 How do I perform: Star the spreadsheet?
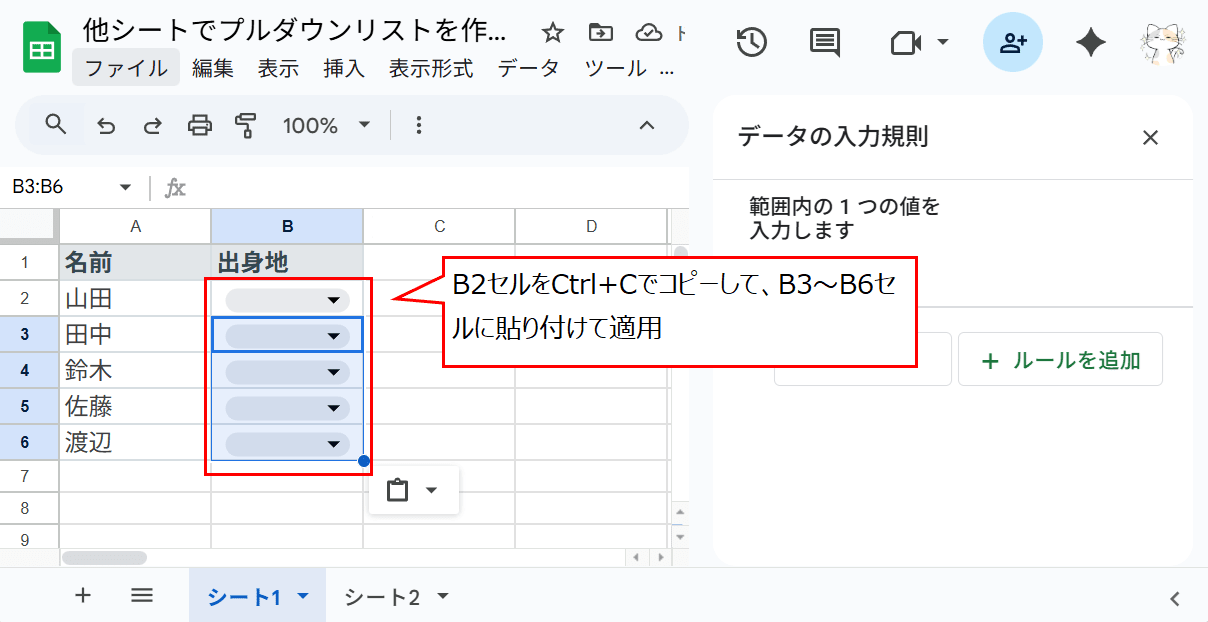[x=552, y=33]
